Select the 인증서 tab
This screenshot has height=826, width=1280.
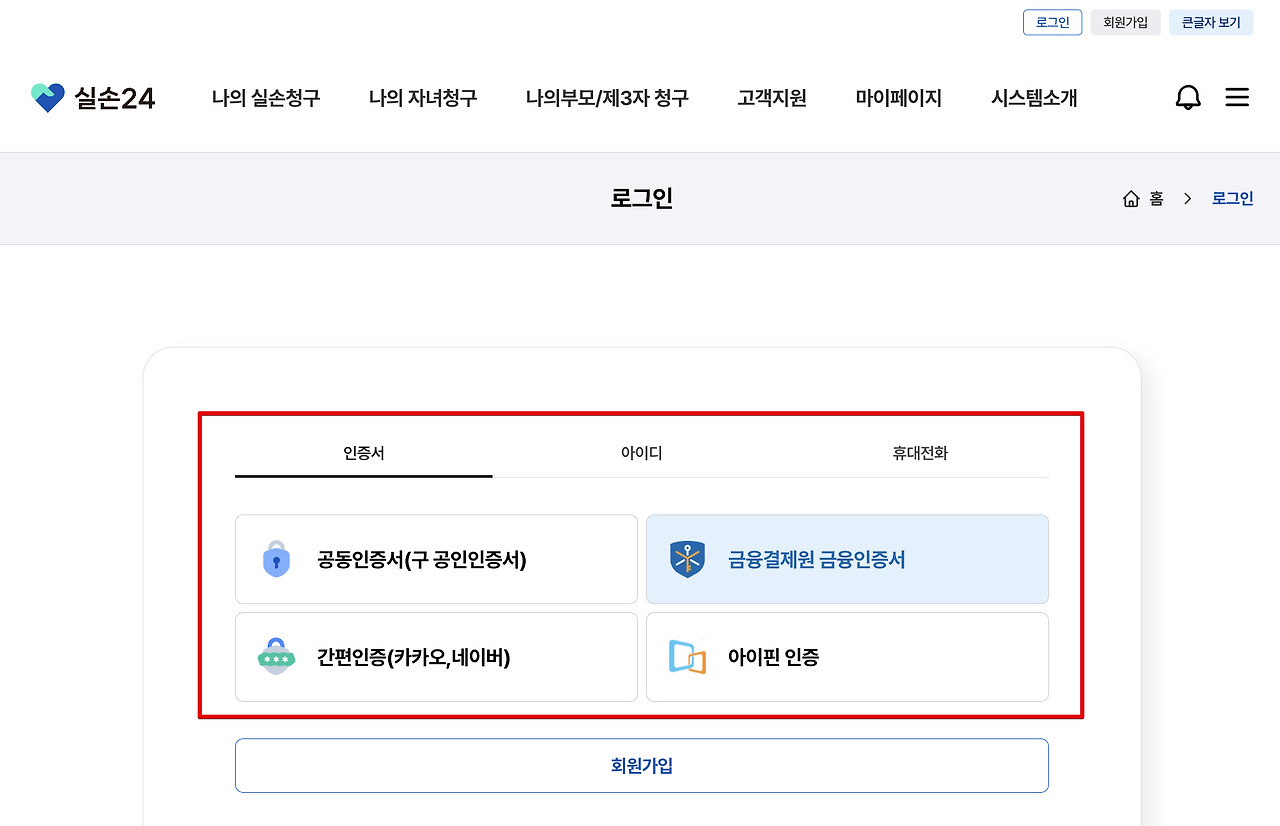[363, 453]
